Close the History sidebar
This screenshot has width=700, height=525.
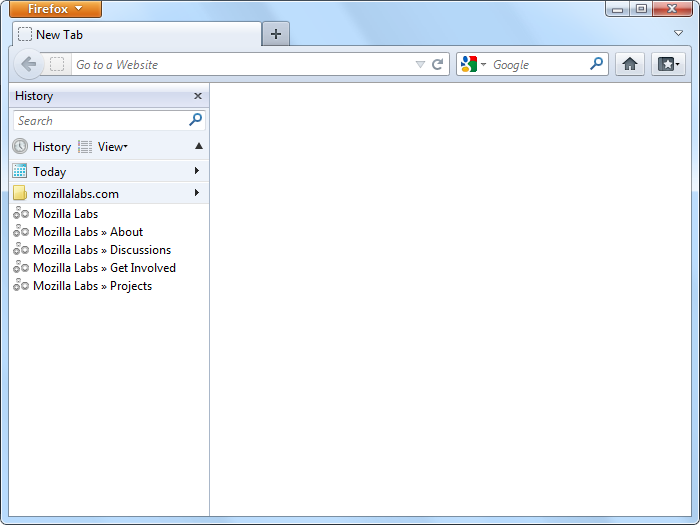197,96
